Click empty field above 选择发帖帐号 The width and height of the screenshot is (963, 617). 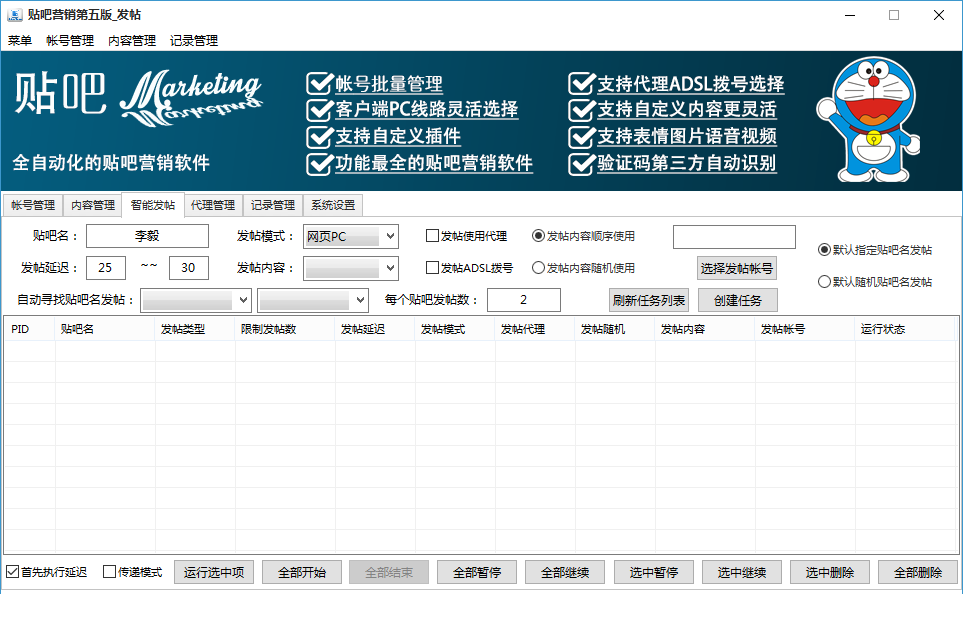coord(735,237)
